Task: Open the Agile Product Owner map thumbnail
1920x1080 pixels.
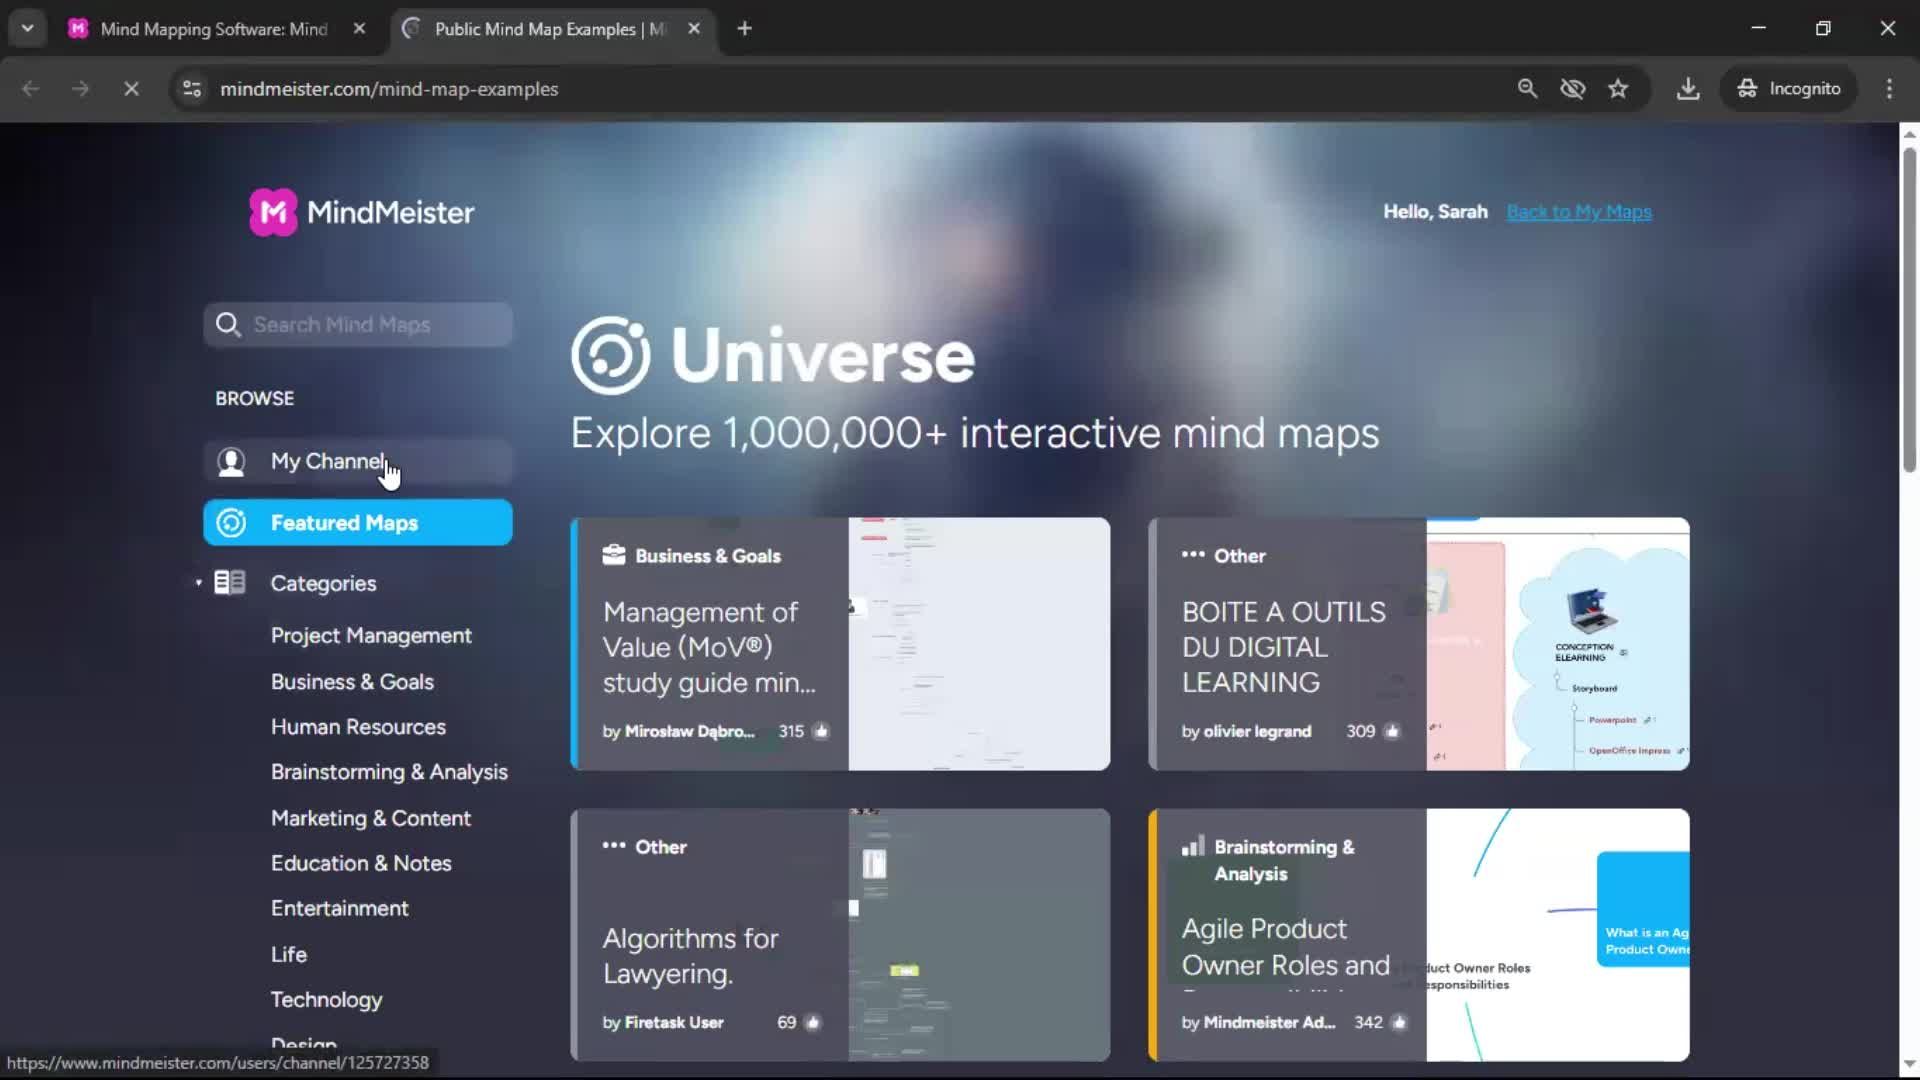Action: pos(1558,935)
